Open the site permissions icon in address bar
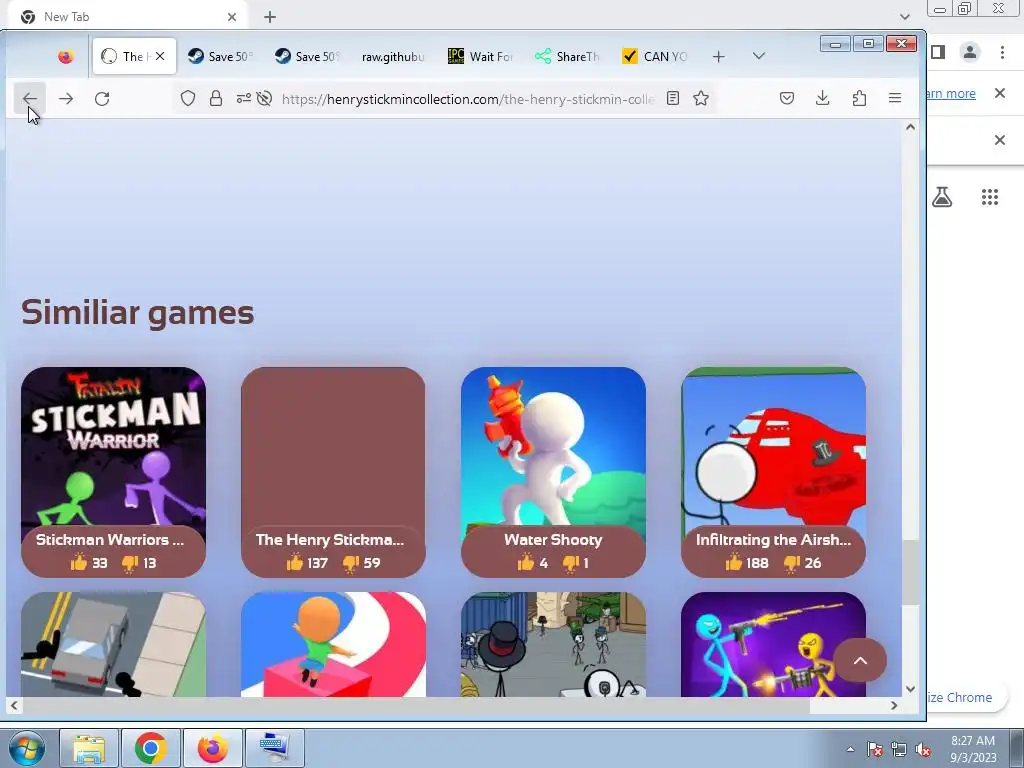 244,99
